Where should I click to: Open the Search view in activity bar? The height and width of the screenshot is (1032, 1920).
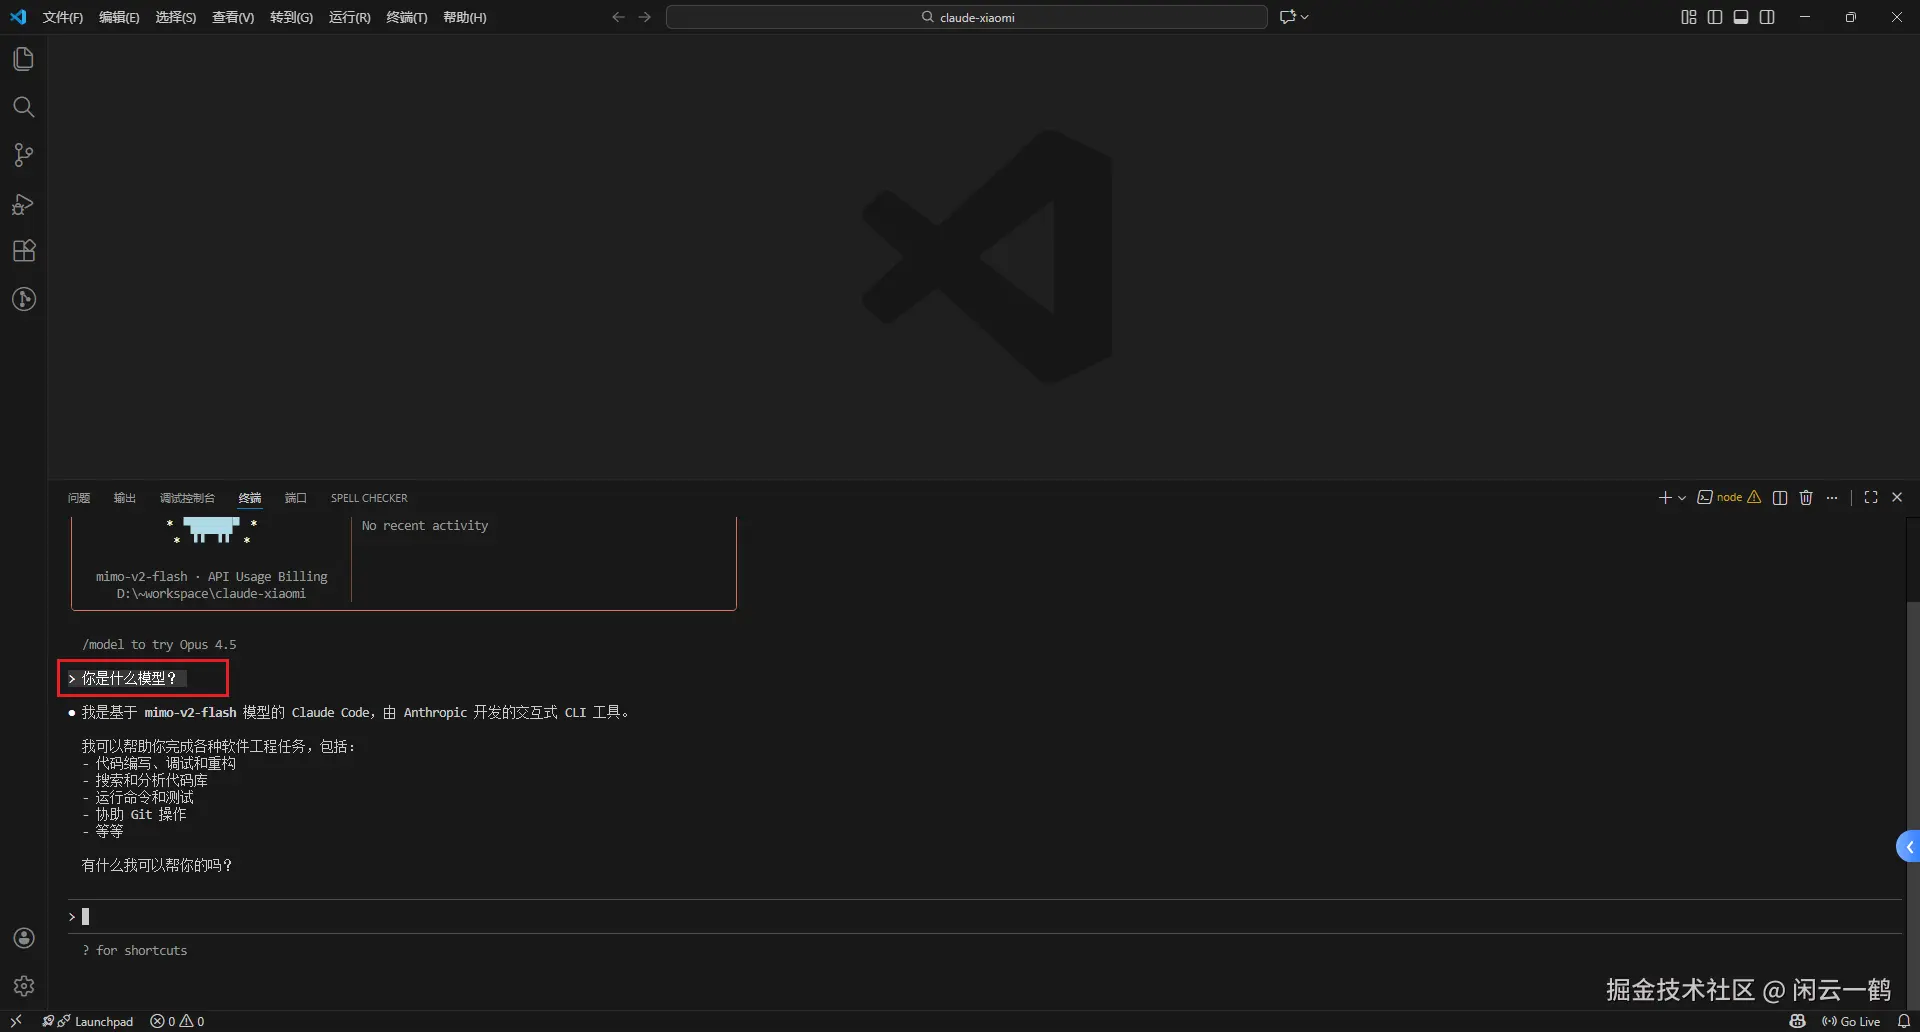pyautogui.click(x=24, y=107)
